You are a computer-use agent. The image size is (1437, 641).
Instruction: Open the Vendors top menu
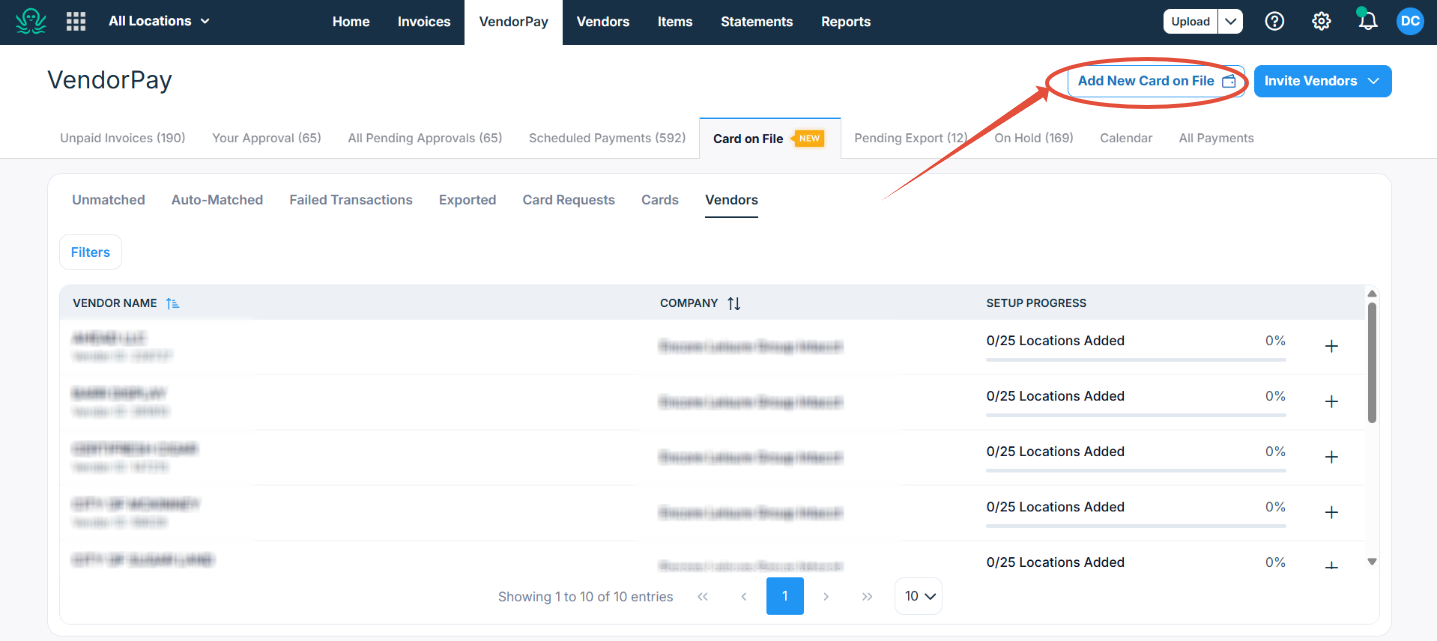[x=603, y=21]
